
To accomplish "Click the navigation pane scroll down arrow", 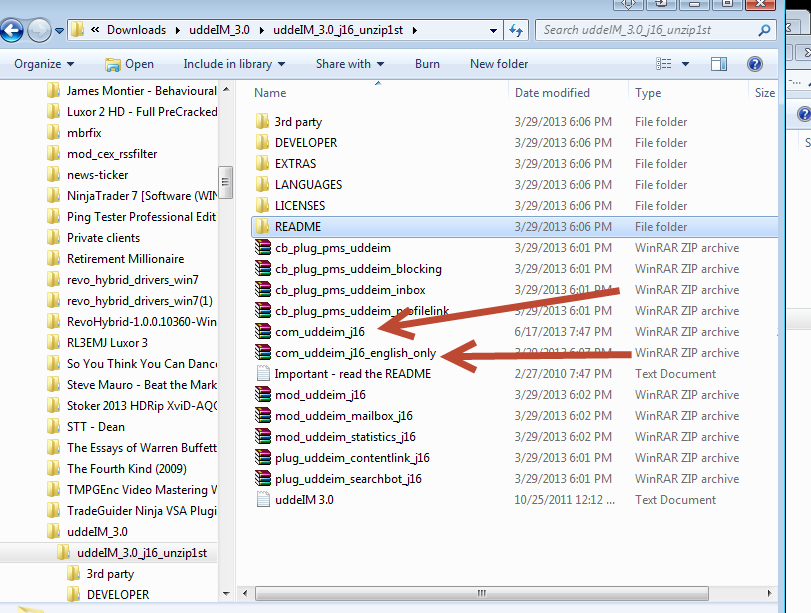I will (x=226, y=594).
